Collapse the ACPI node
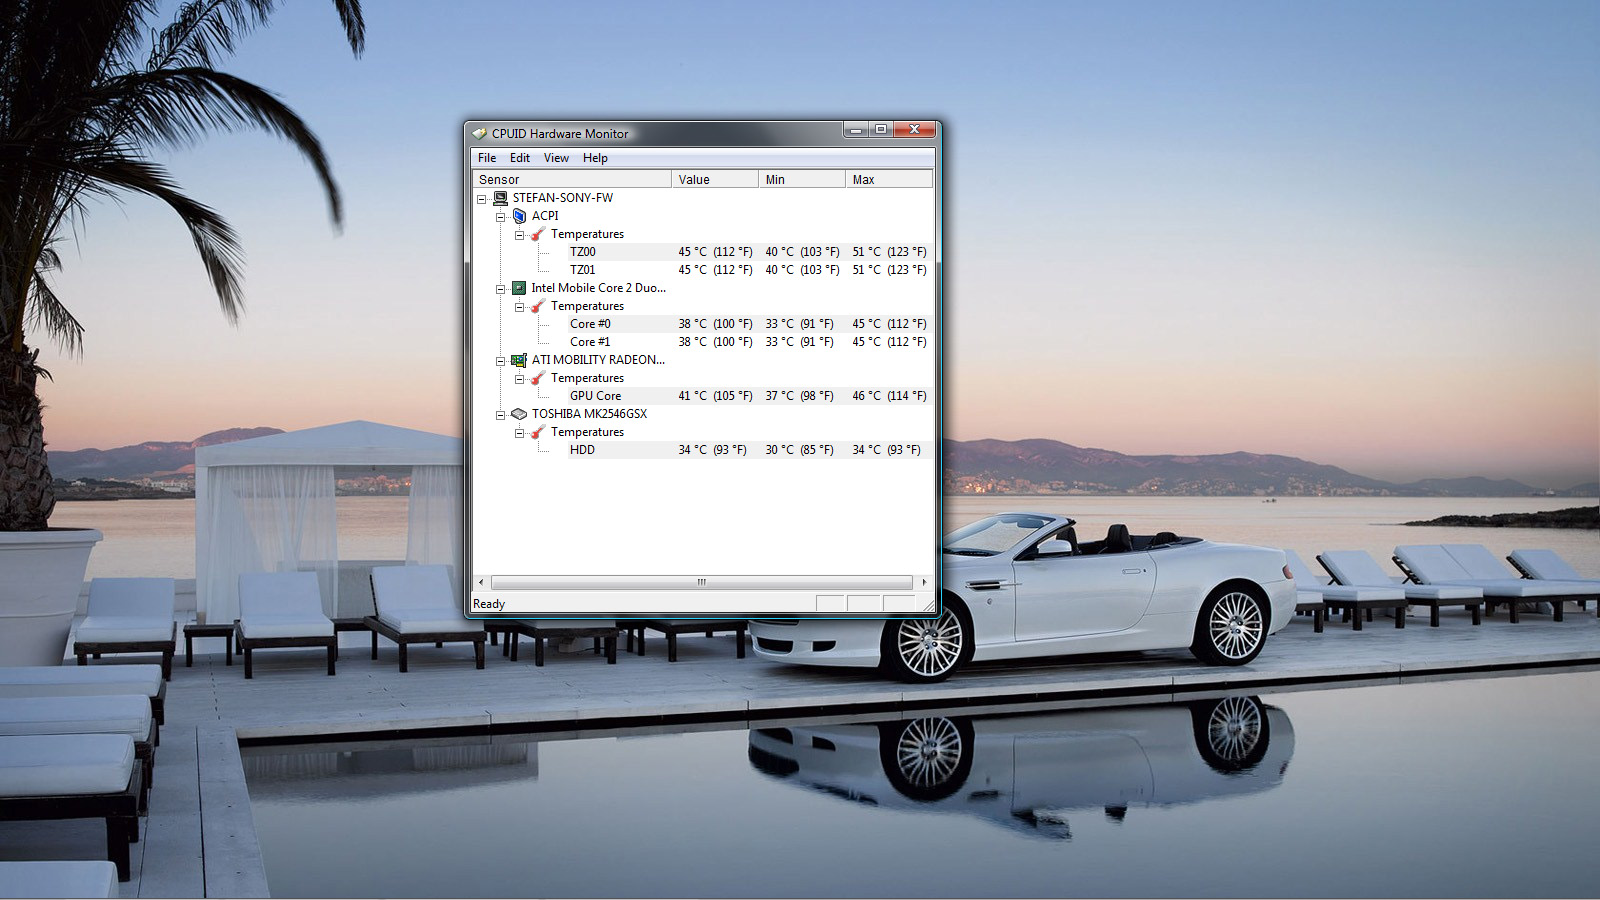The height and width of the screenshot is (900, 1600). click(501, 217)
